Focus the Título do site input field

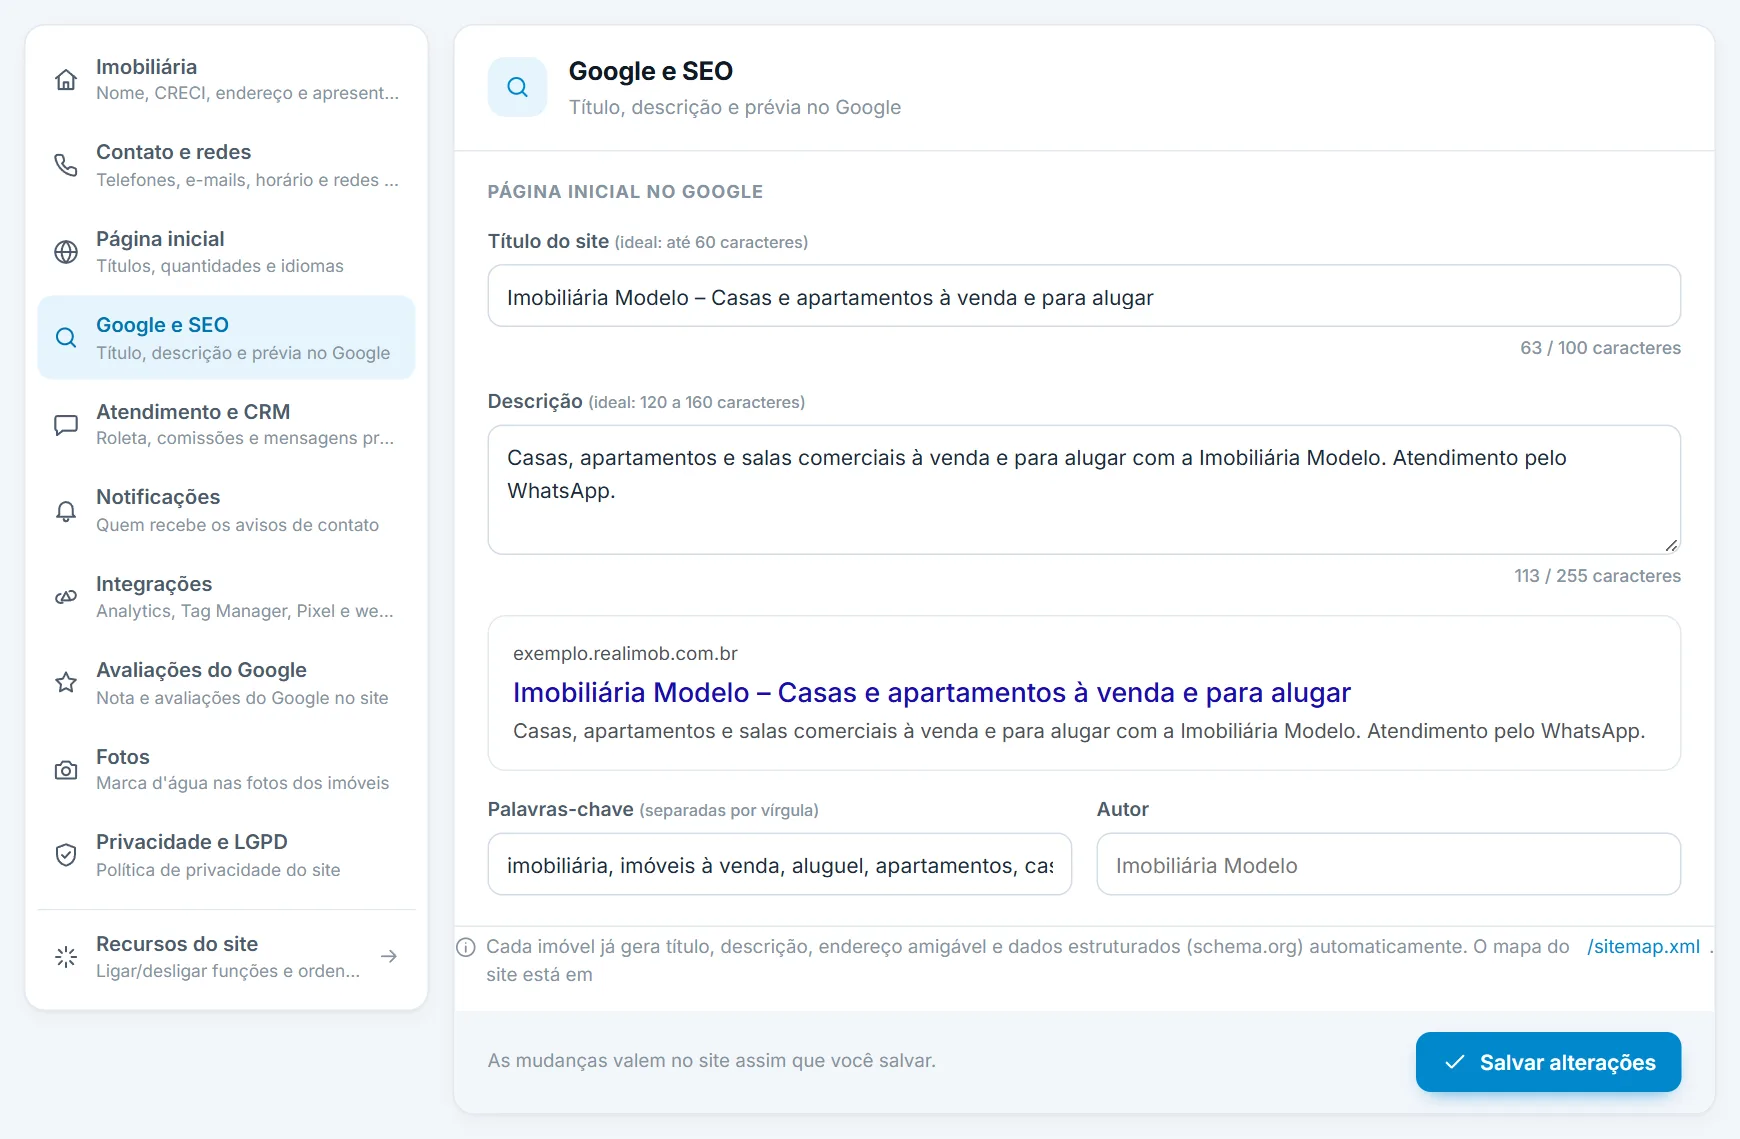pyautogui.click(x=1084, y=296)
